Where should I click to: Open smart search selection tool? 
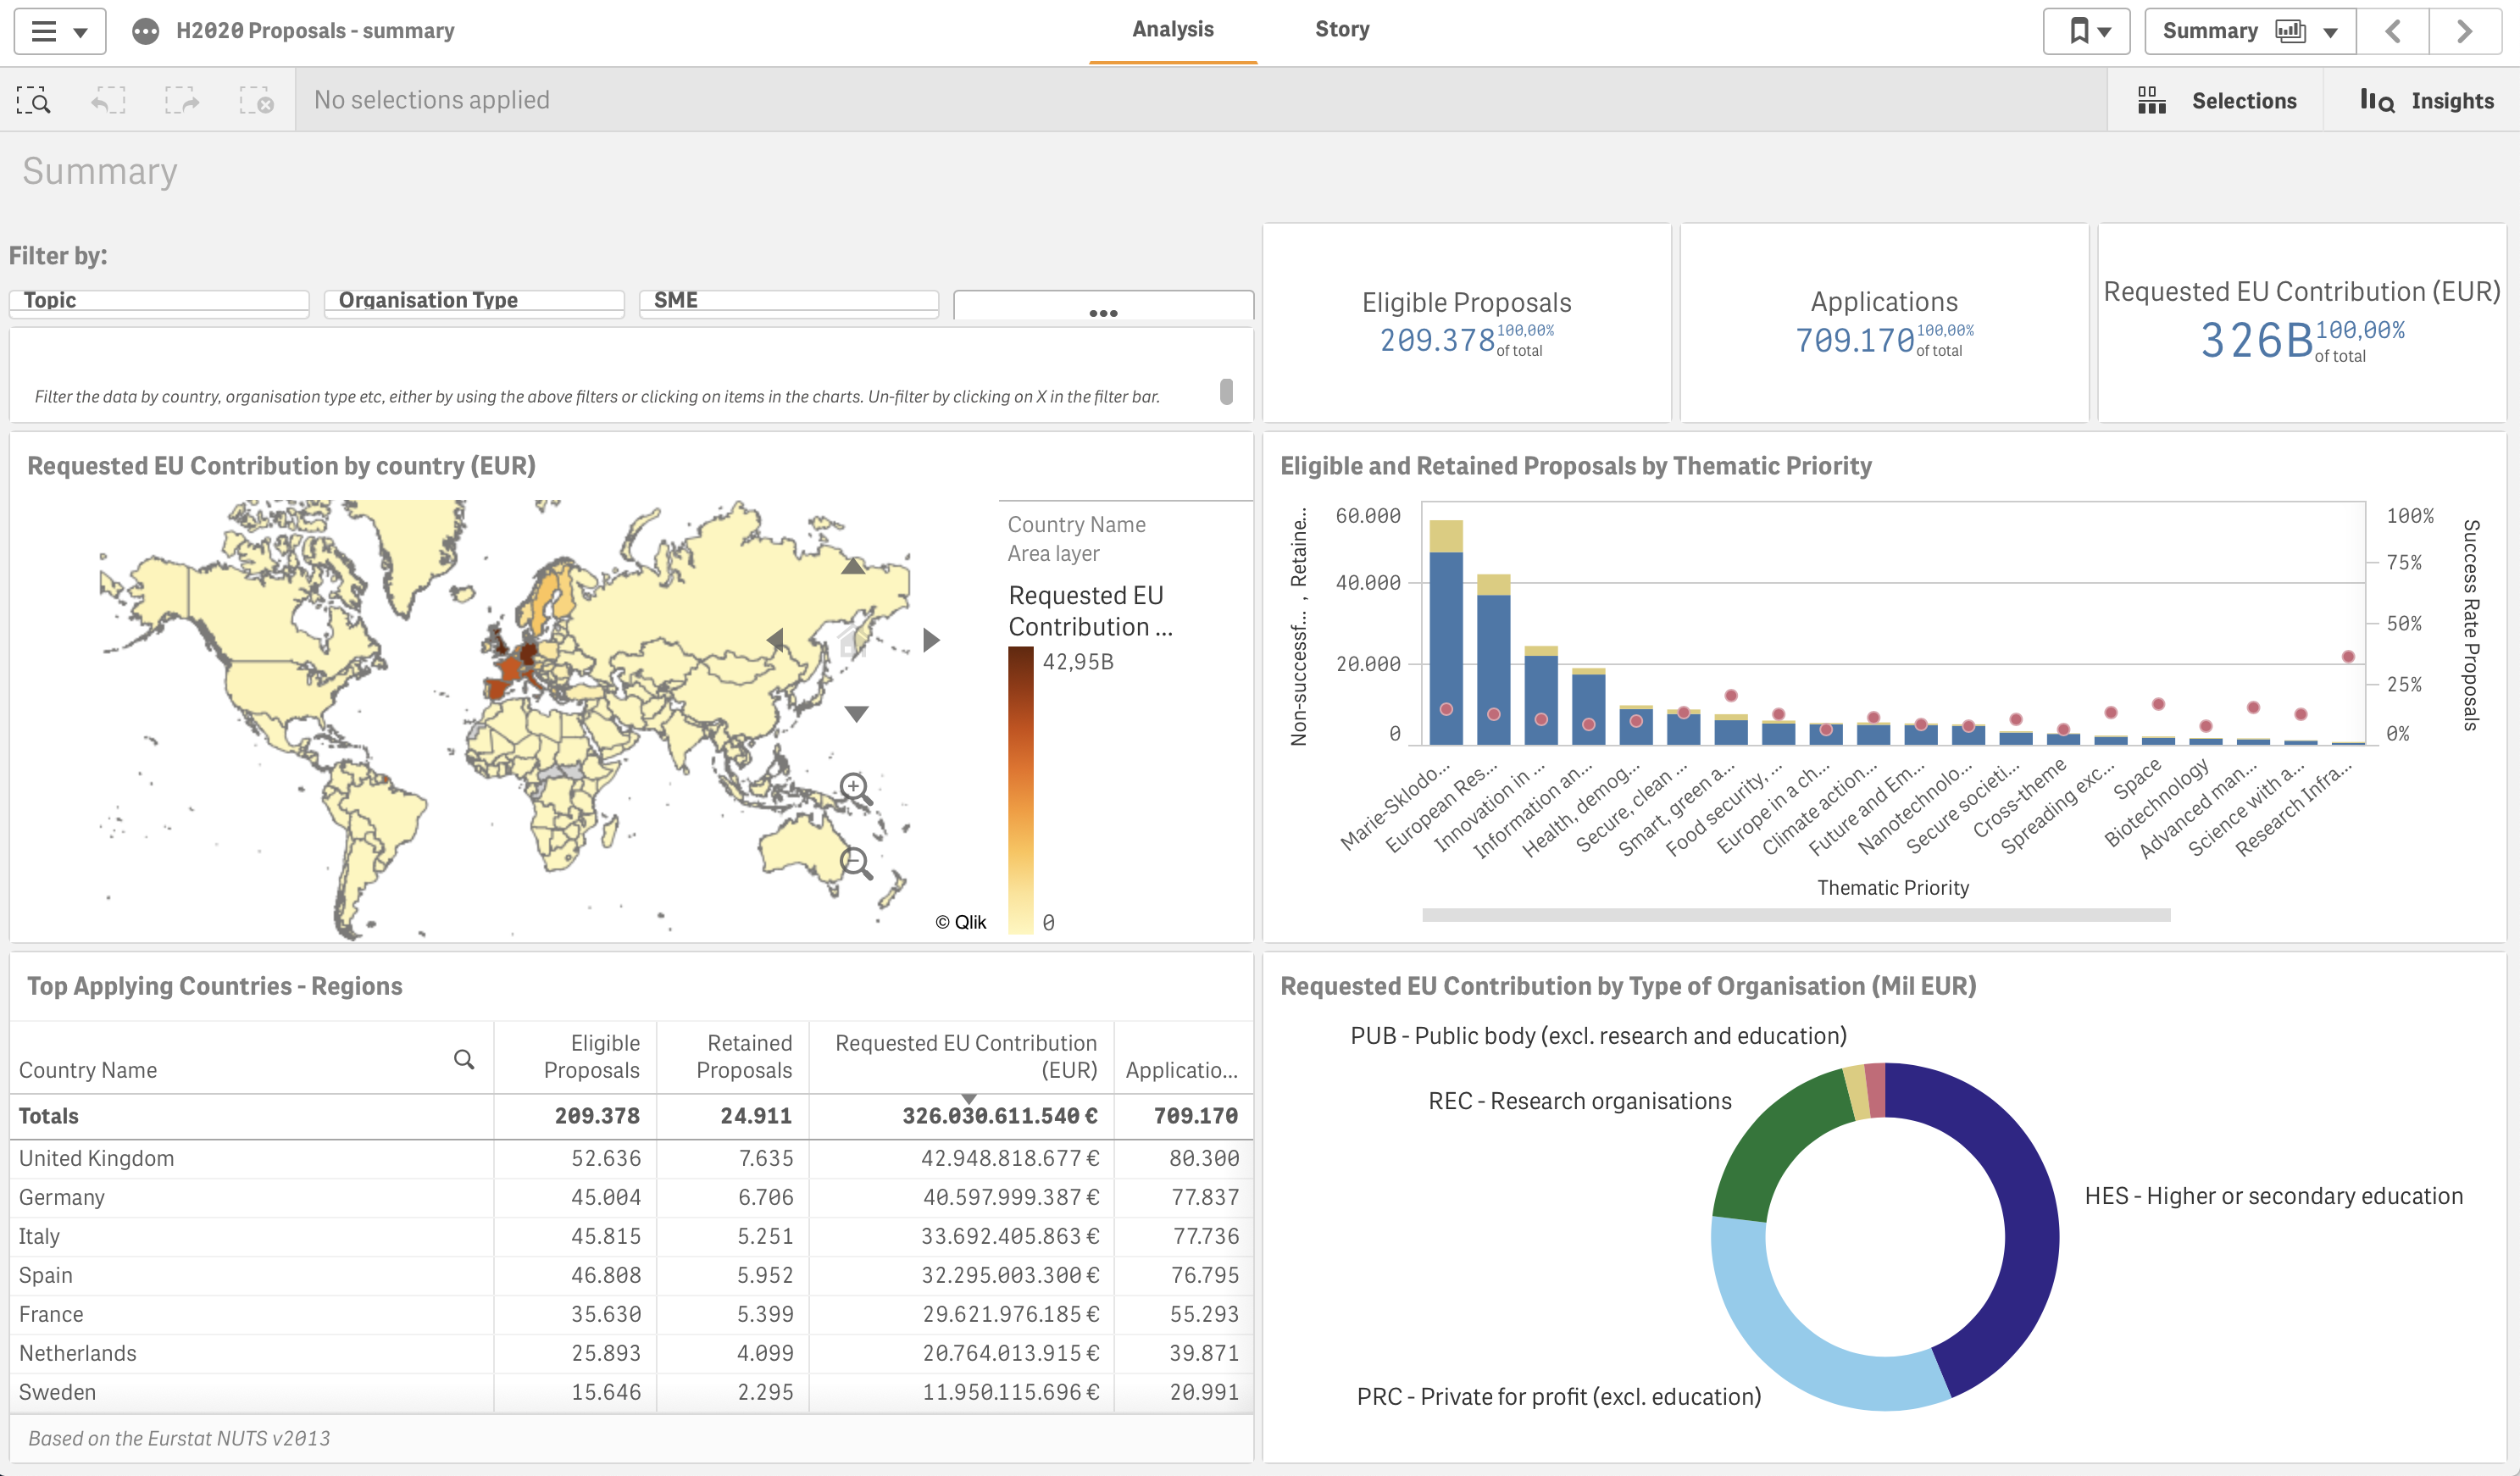click(x=33, y=100)
